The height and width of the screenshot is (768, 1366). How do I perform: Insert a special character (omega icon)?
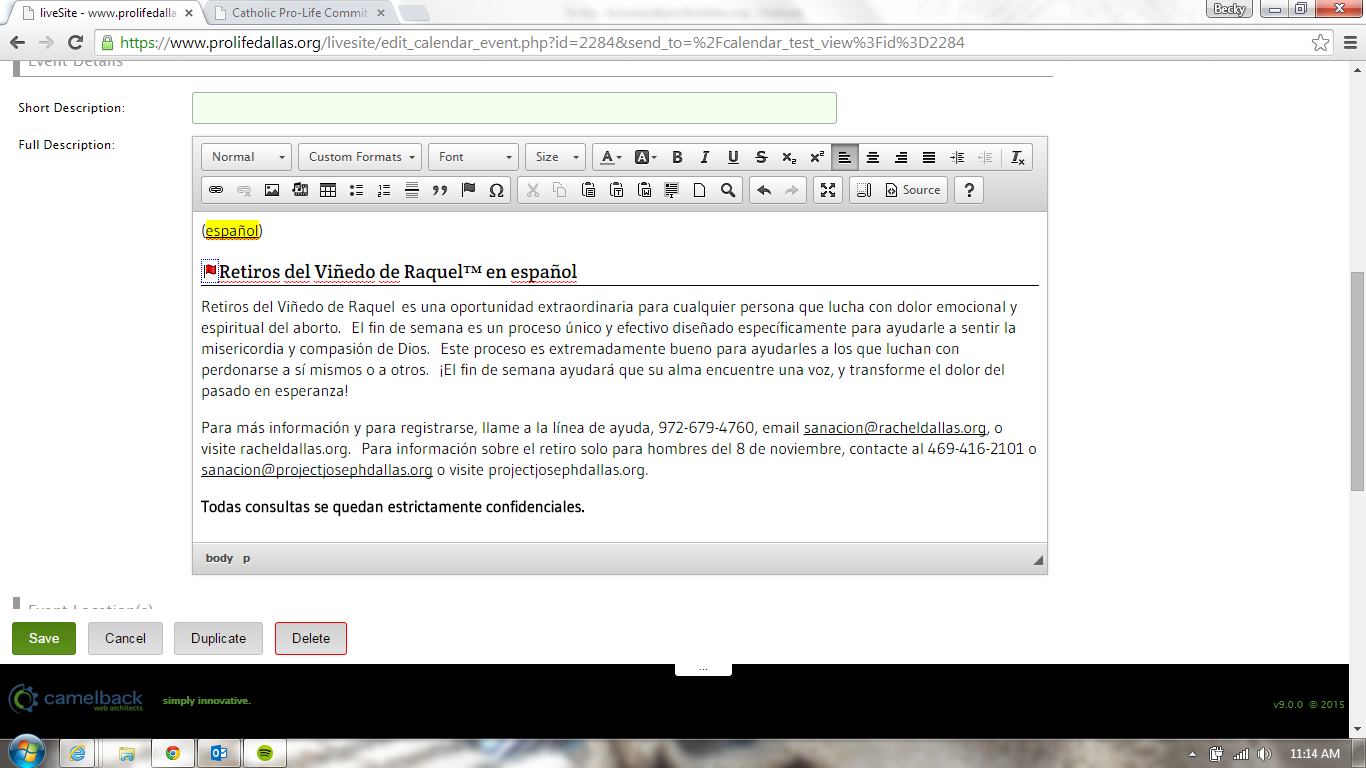pyautogui.click(x=496, y=190)
